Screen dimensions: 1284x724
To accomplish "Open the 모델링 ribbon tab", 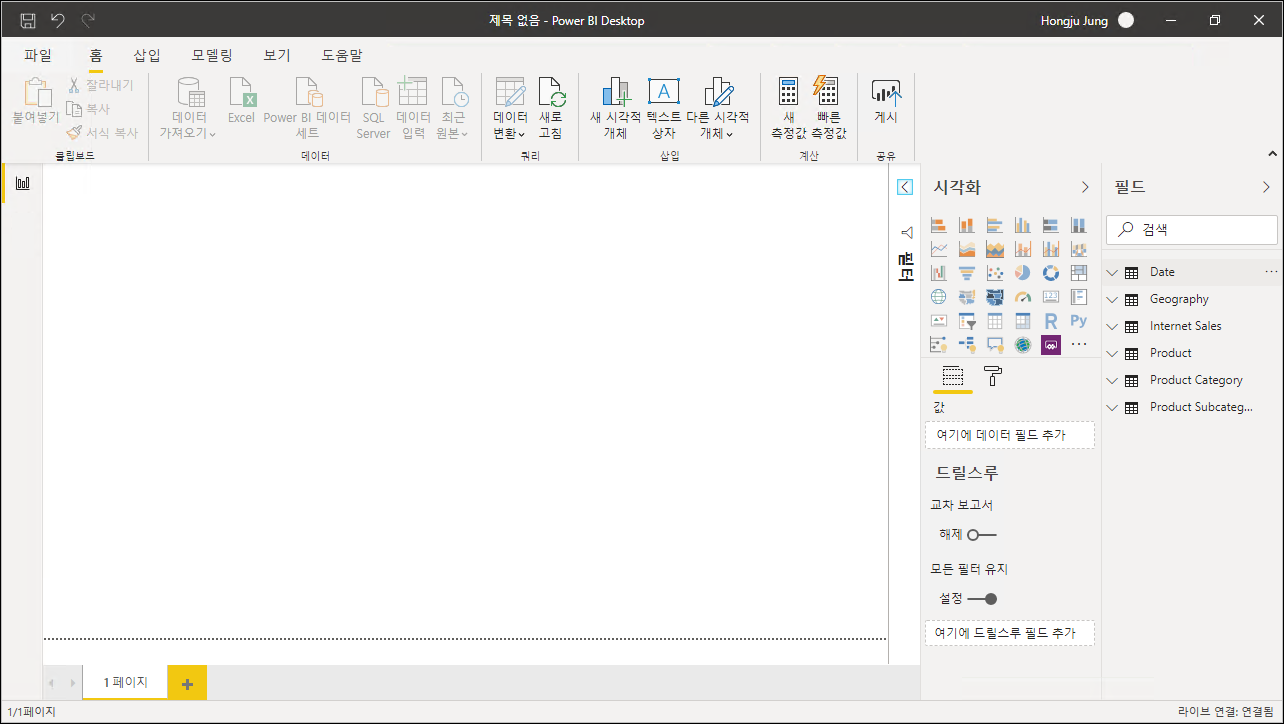I will coord(212,55).
